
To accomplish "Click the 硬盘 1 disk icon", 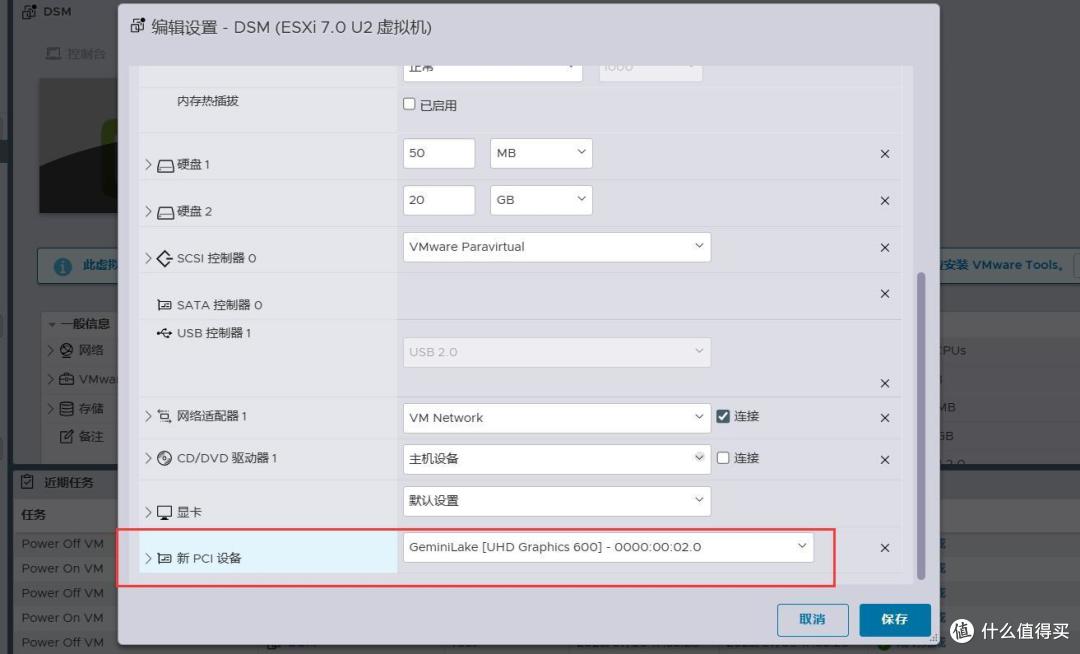I will [165, 166].
